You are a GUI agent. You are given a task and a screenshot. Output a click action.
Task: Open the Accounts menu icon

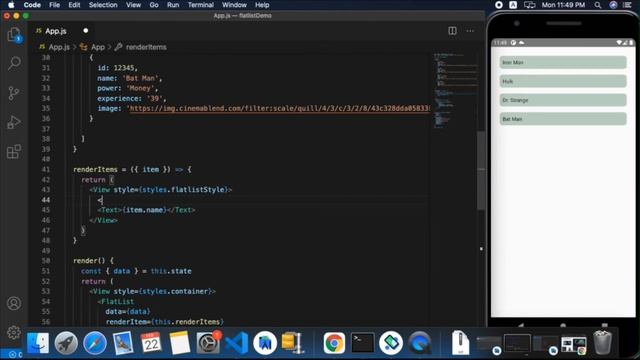(x=14, y=303)
